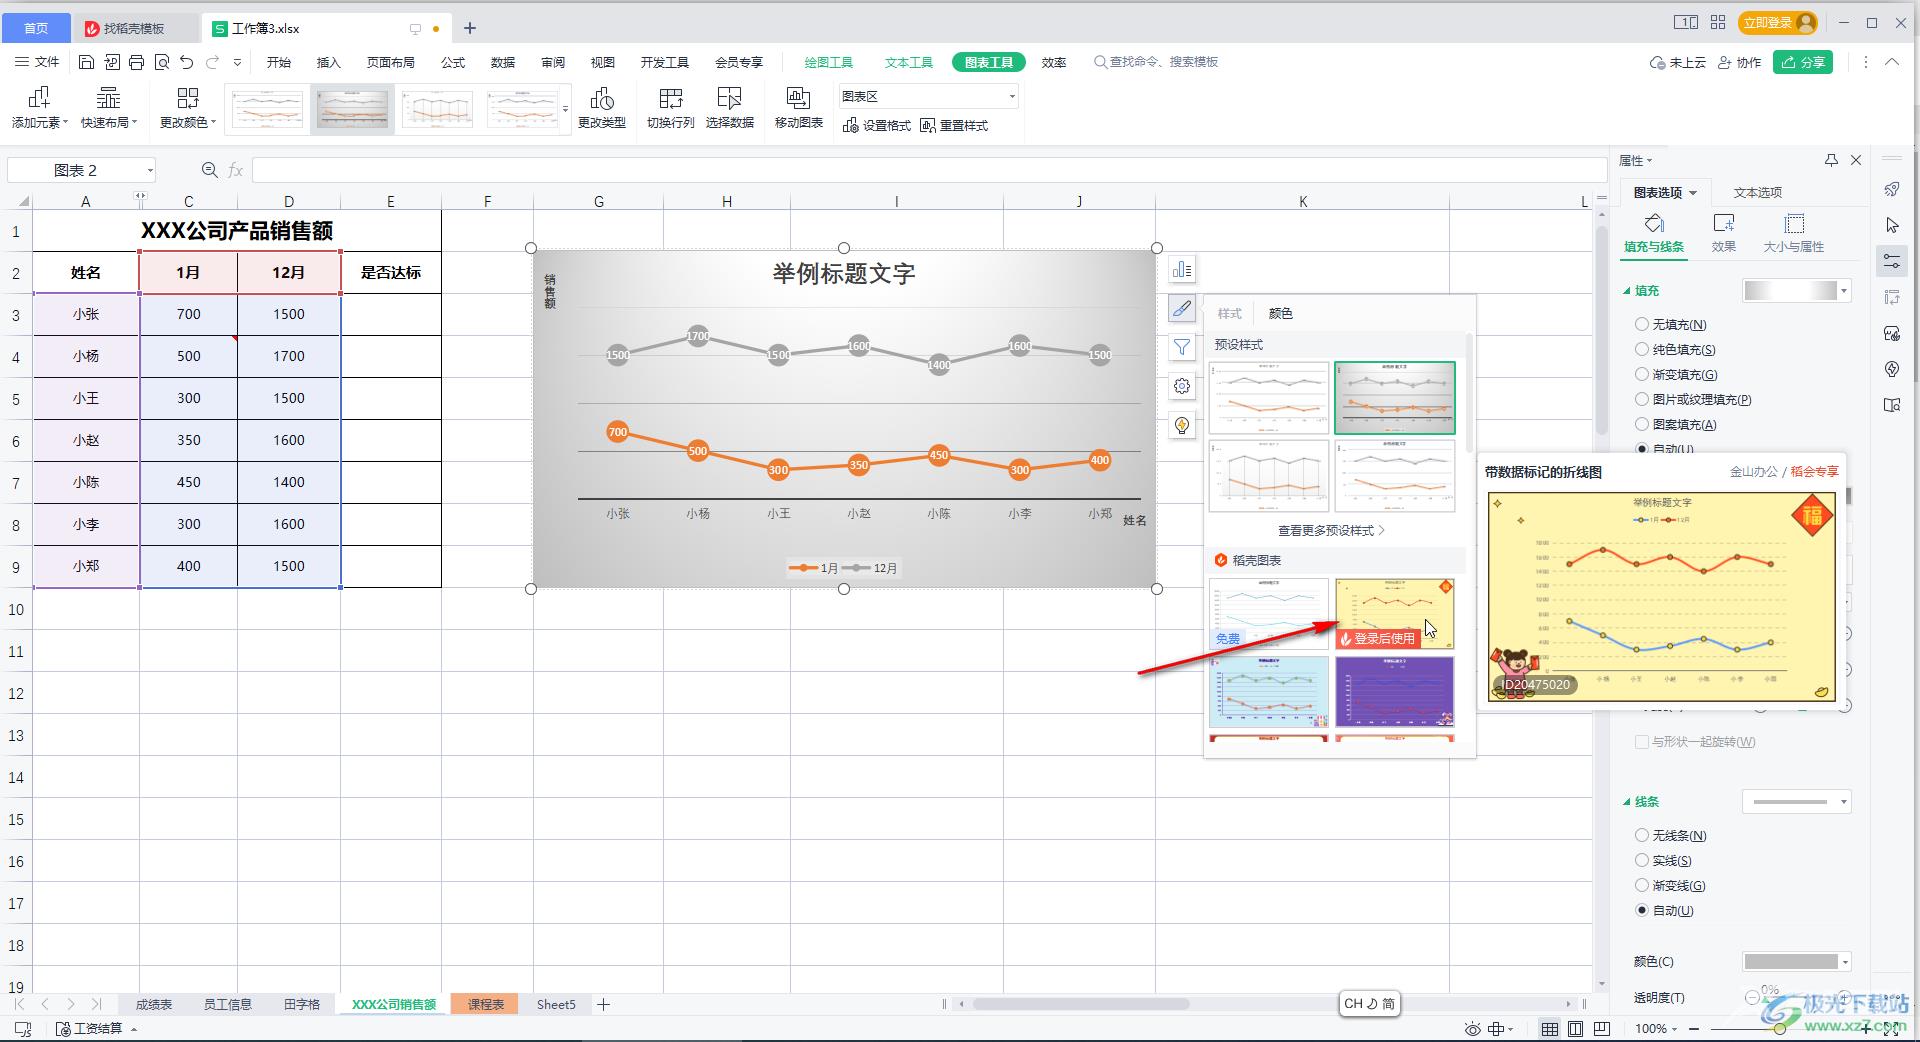The height and width of the screenshot is (1042, 1920).
Task: Open Select Data (选择数据)
Action: [730, 108]
